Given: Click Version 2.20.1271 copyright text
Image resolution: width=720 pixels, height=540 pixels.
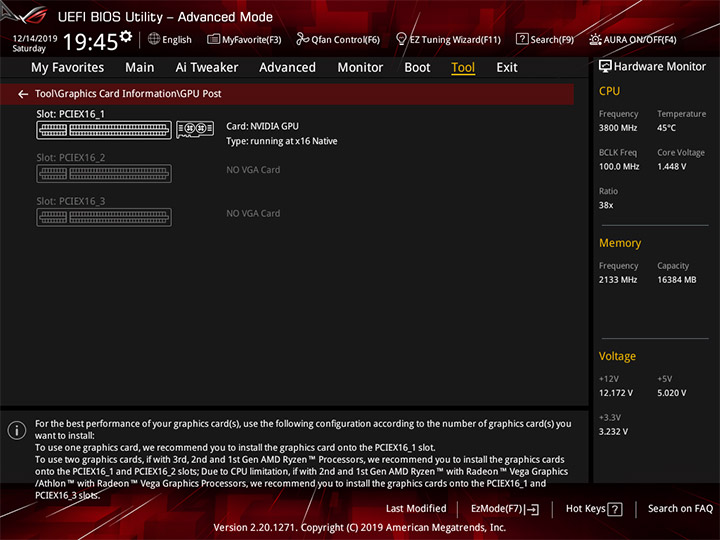Looking at the screenshot, I should (x=360, y=528).
